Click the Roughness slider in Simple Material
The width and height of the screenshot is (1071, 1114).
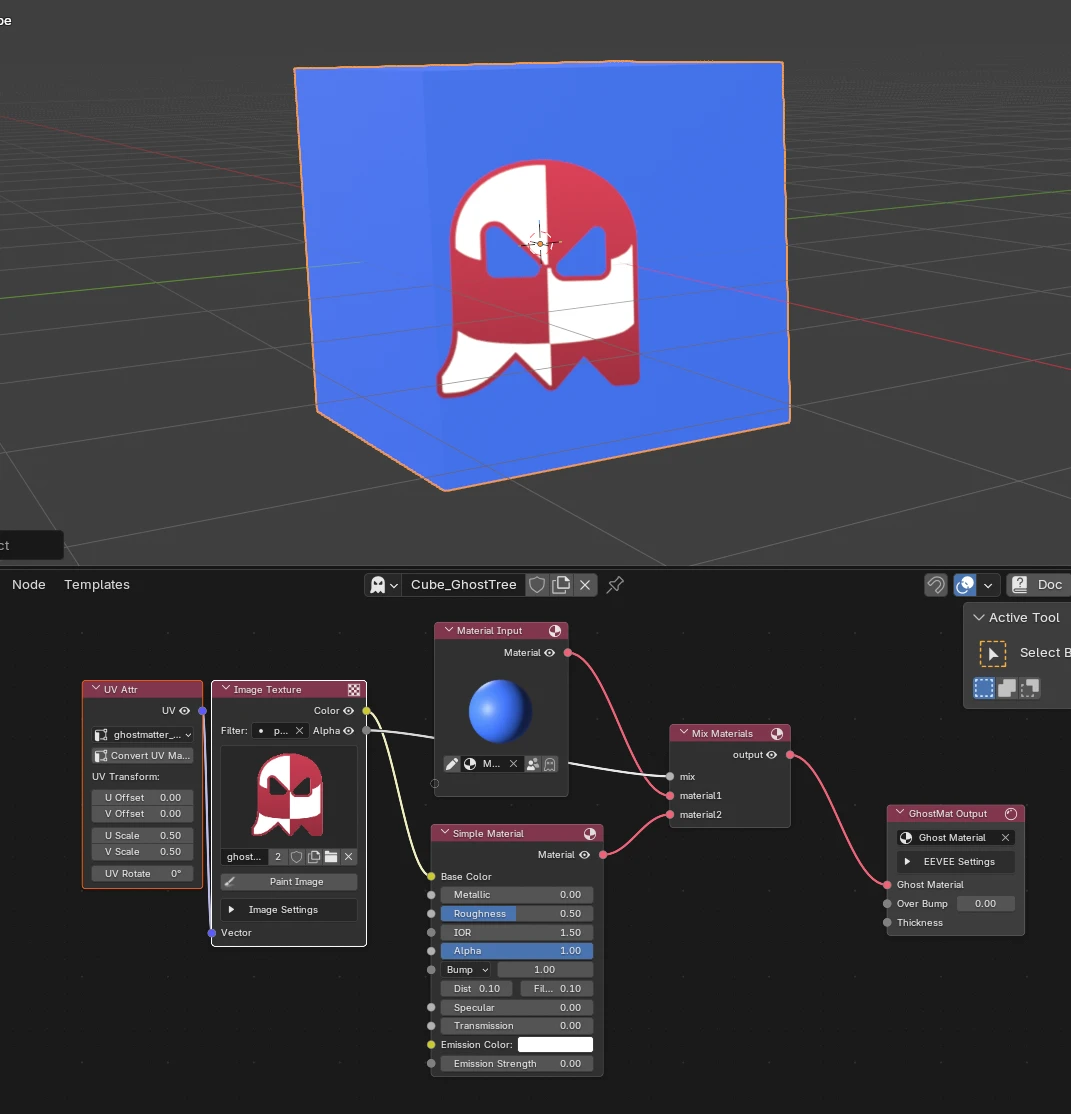tap(517, 914)
